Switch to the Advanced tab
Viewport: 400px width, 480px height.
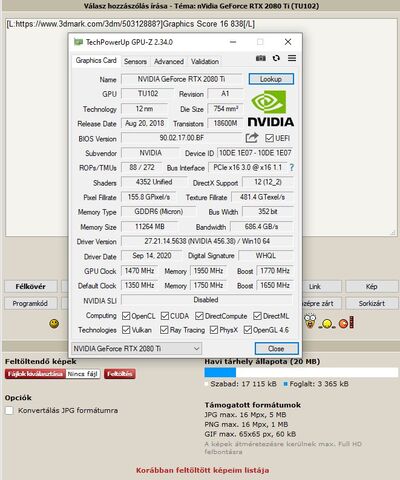point(169,61)
